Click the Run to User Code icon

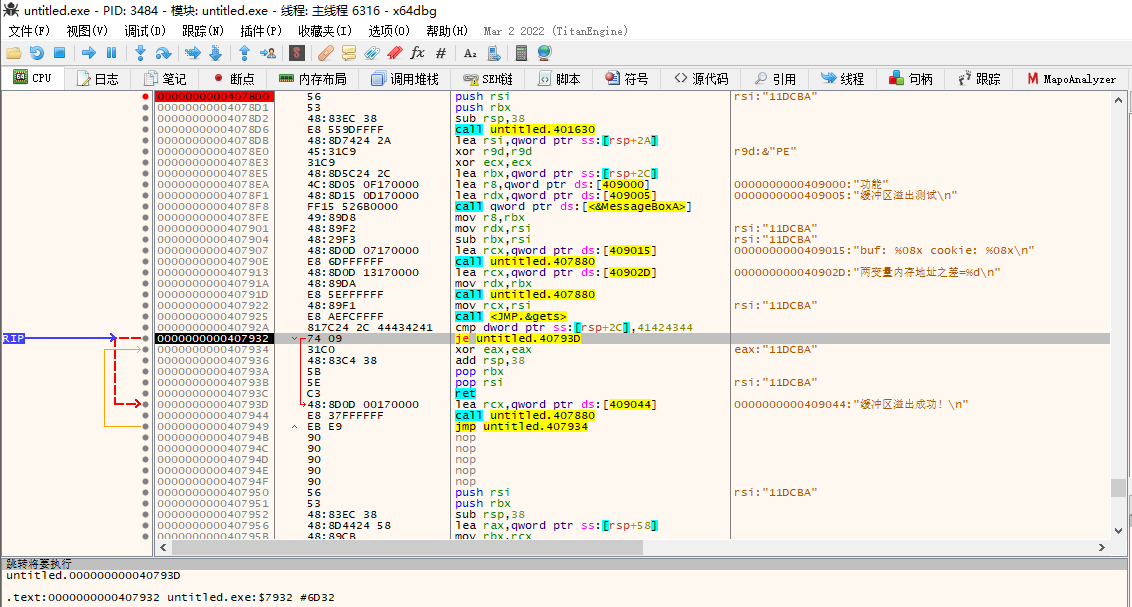tap(268, 53)
